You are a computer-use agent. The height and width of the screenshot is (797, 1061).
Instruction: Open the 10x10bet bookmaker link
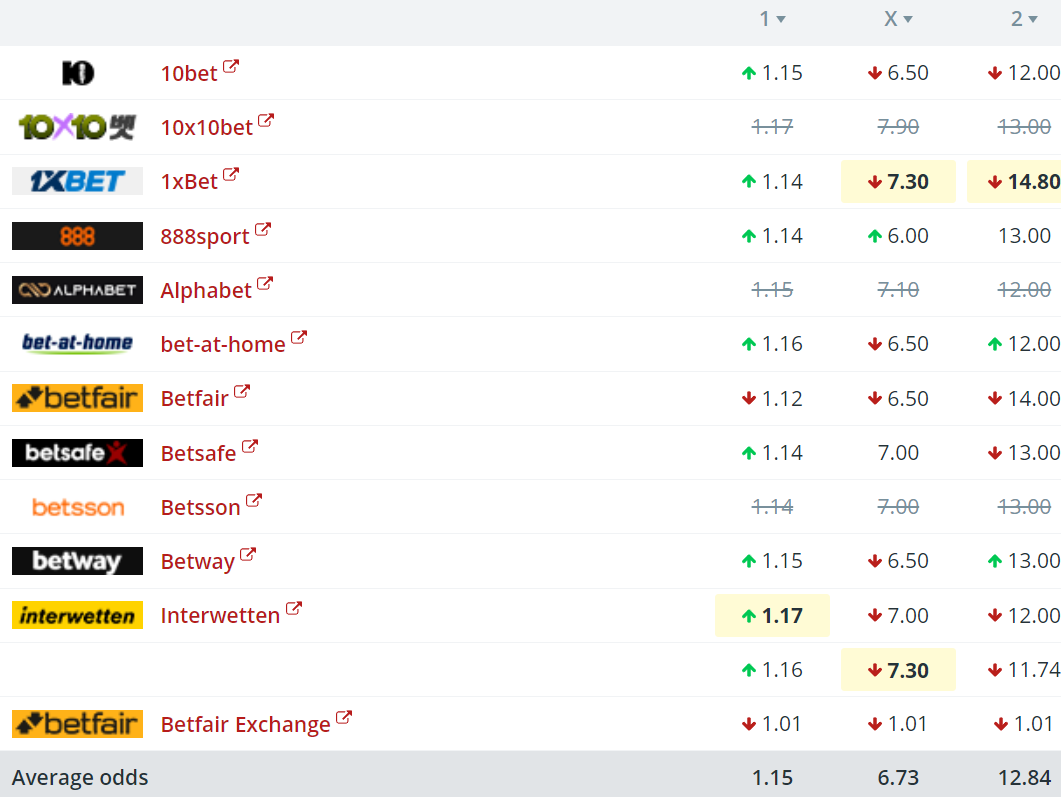(x=206, y=128)
